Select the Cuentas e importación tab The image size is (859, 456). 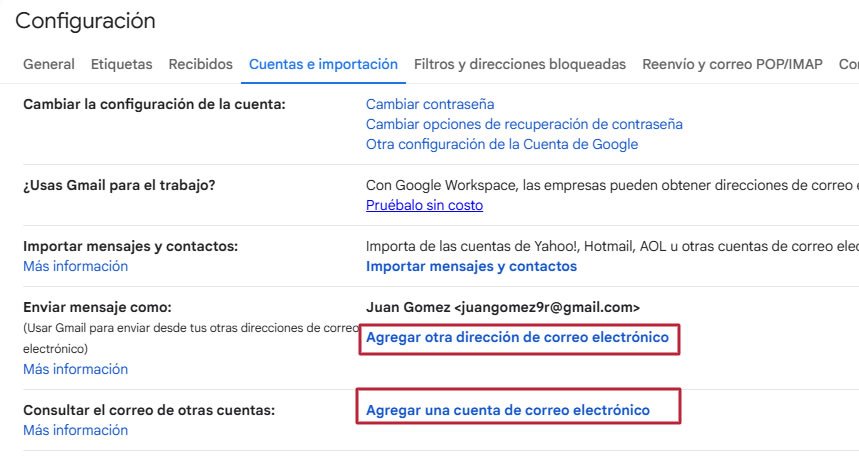[x=323, y=64]
